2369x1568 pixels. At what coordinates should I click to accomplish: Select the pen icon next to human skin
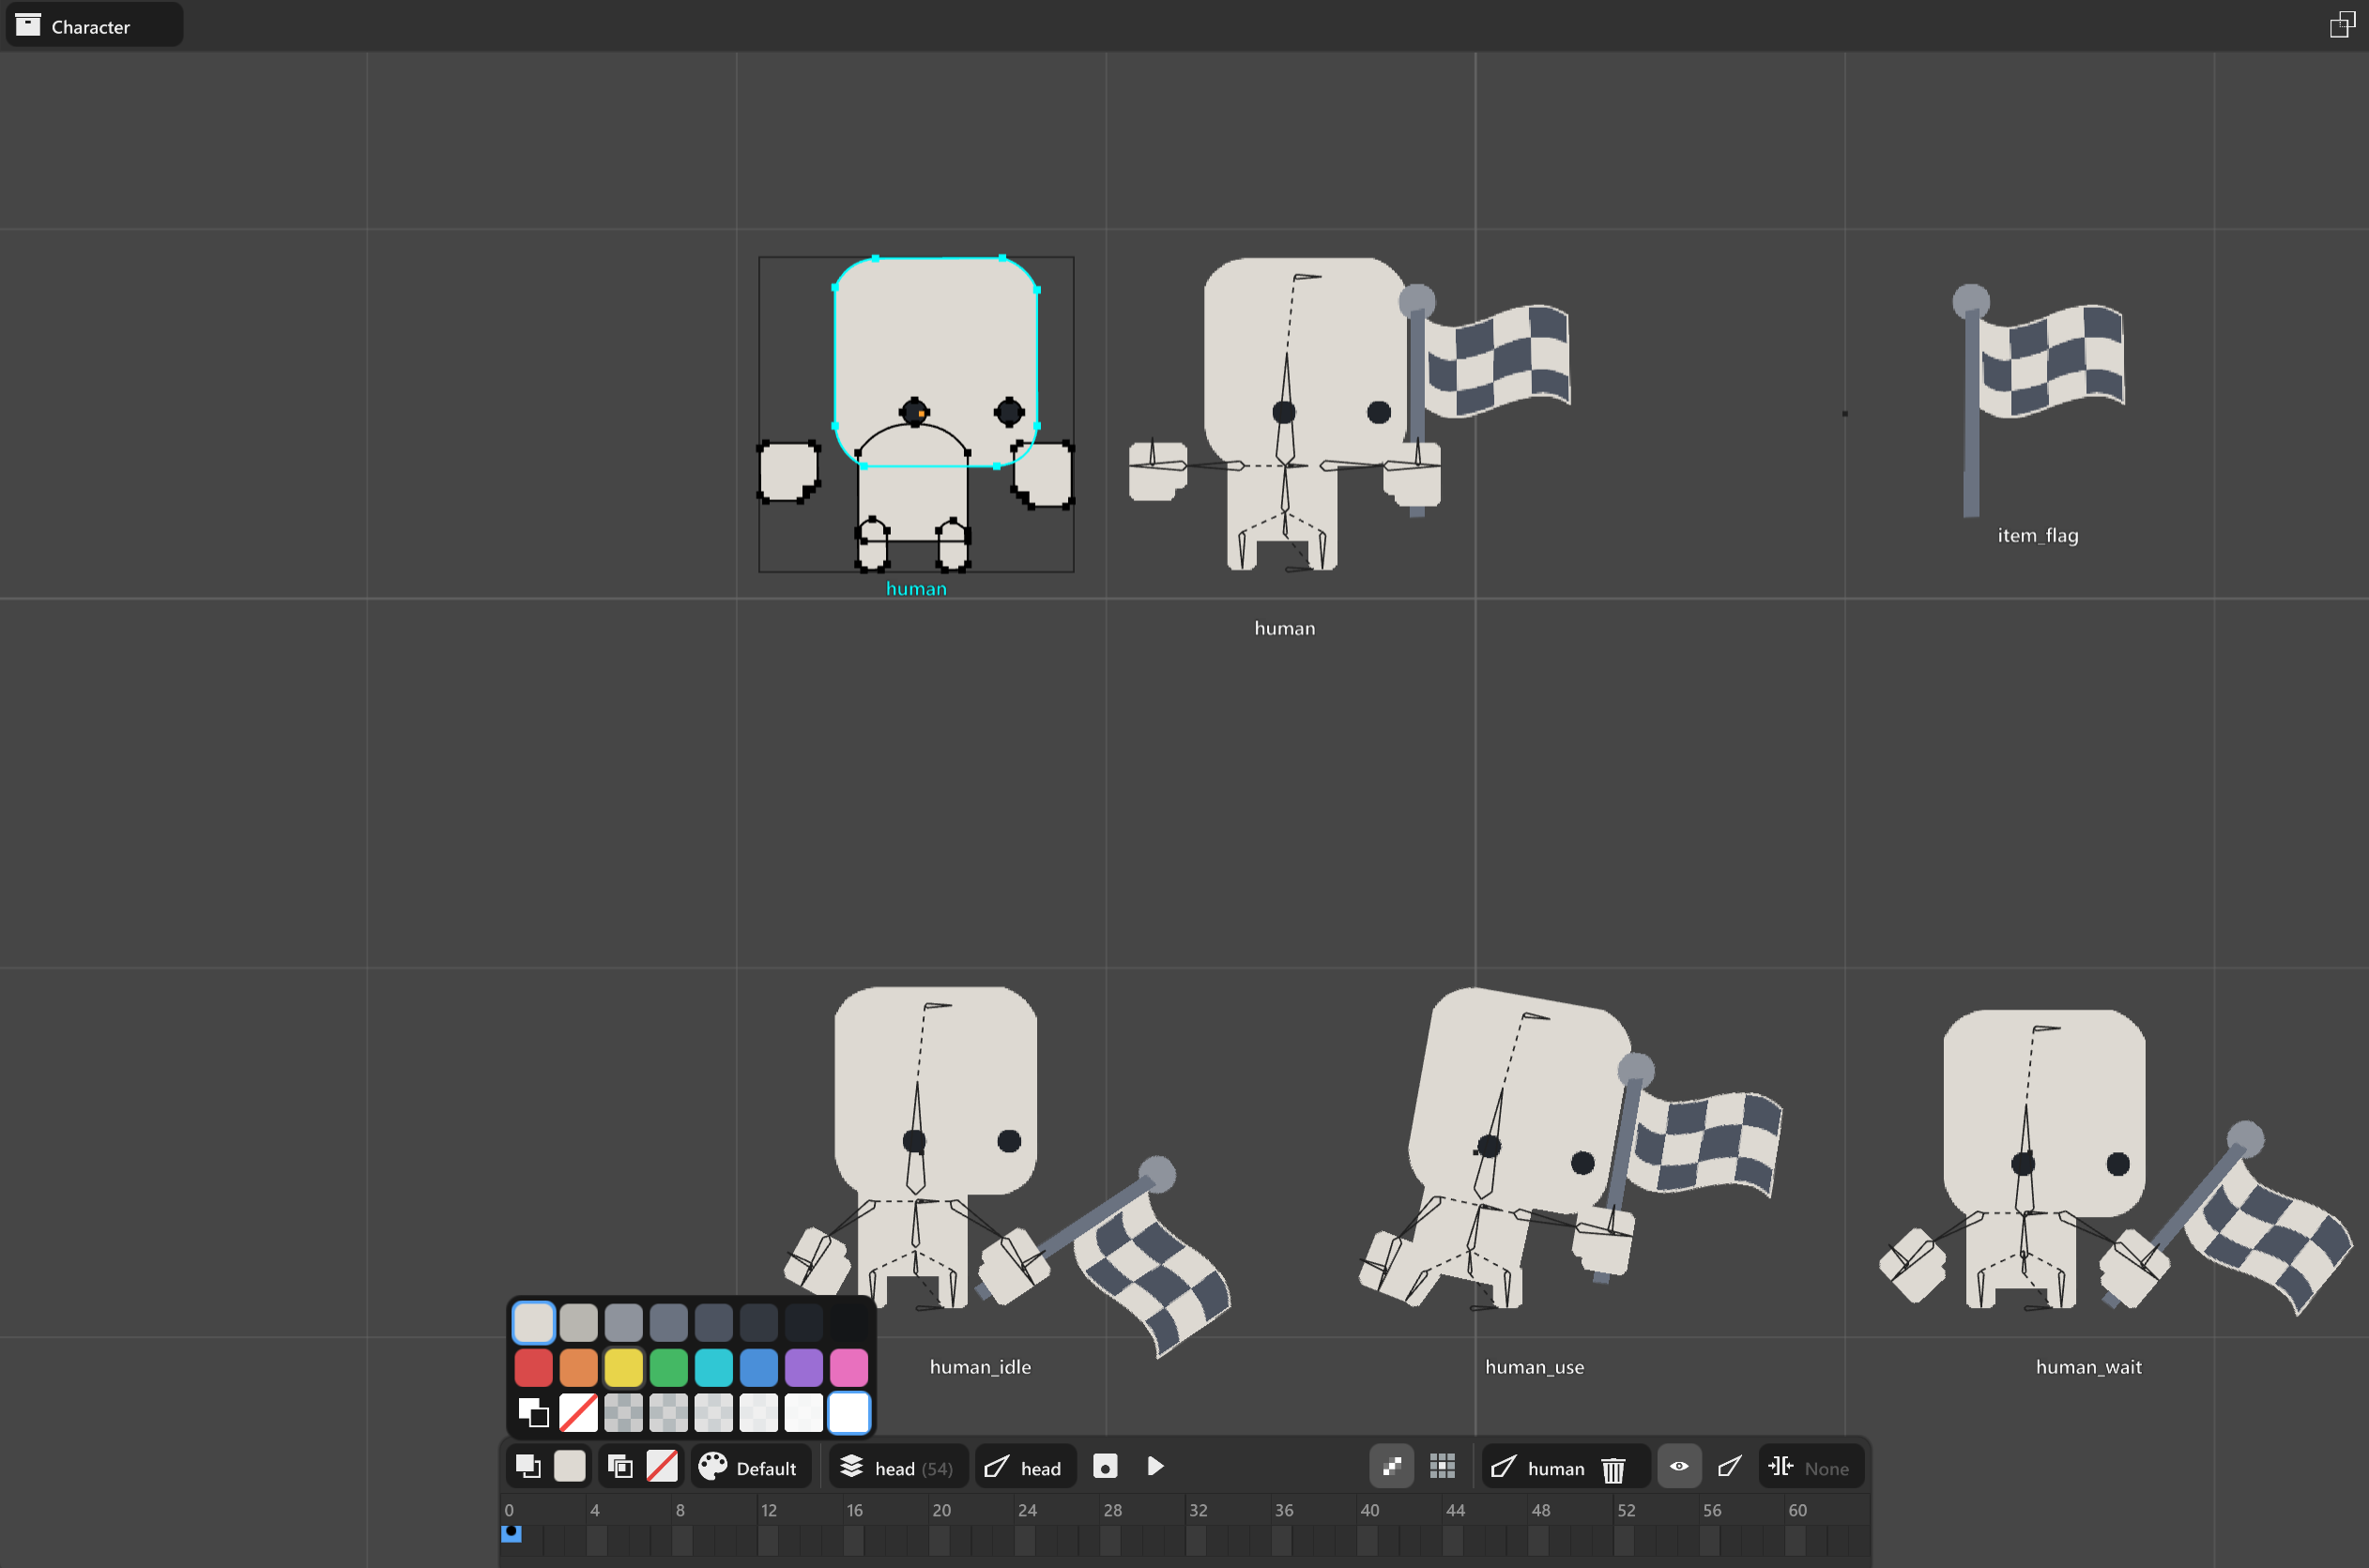tap(1505, 1467)
